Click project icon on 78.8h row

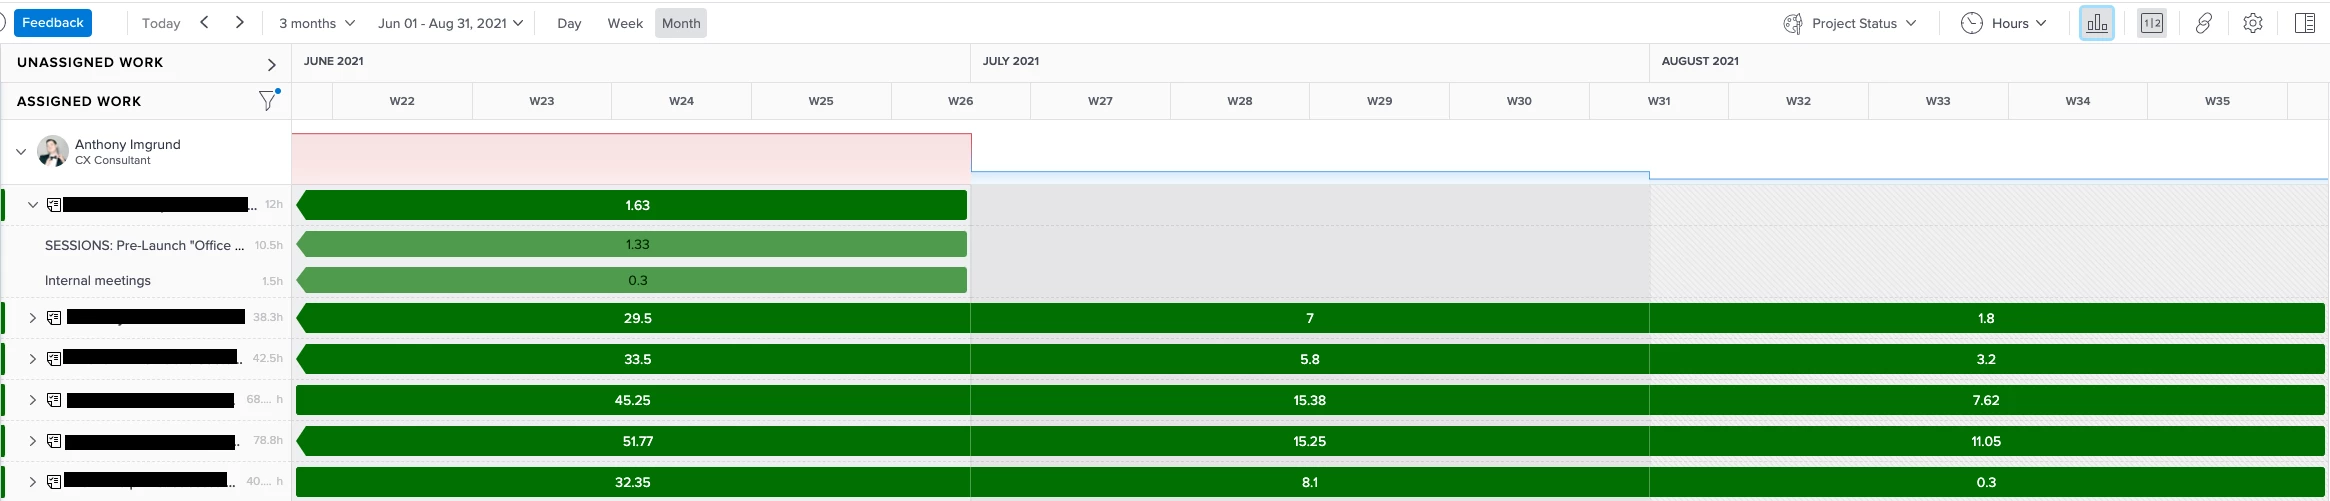(54, 441)
